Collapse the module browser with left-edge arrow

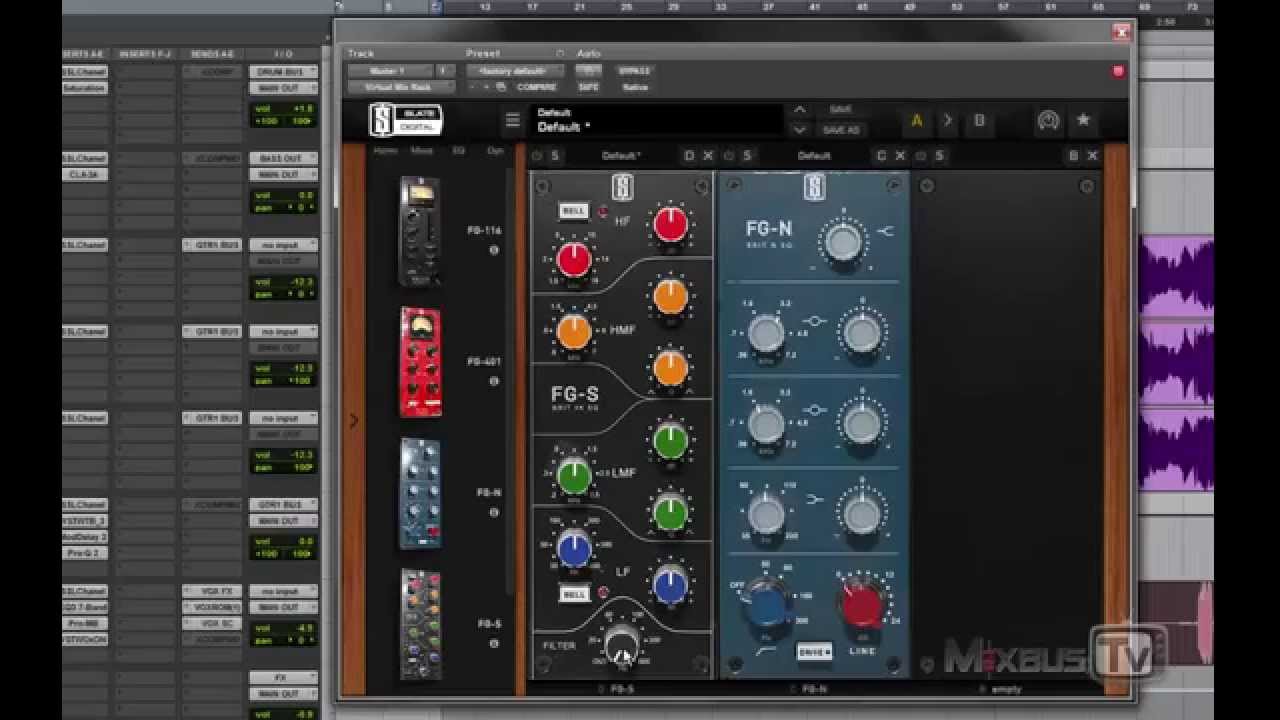click(x=353, y=421)
